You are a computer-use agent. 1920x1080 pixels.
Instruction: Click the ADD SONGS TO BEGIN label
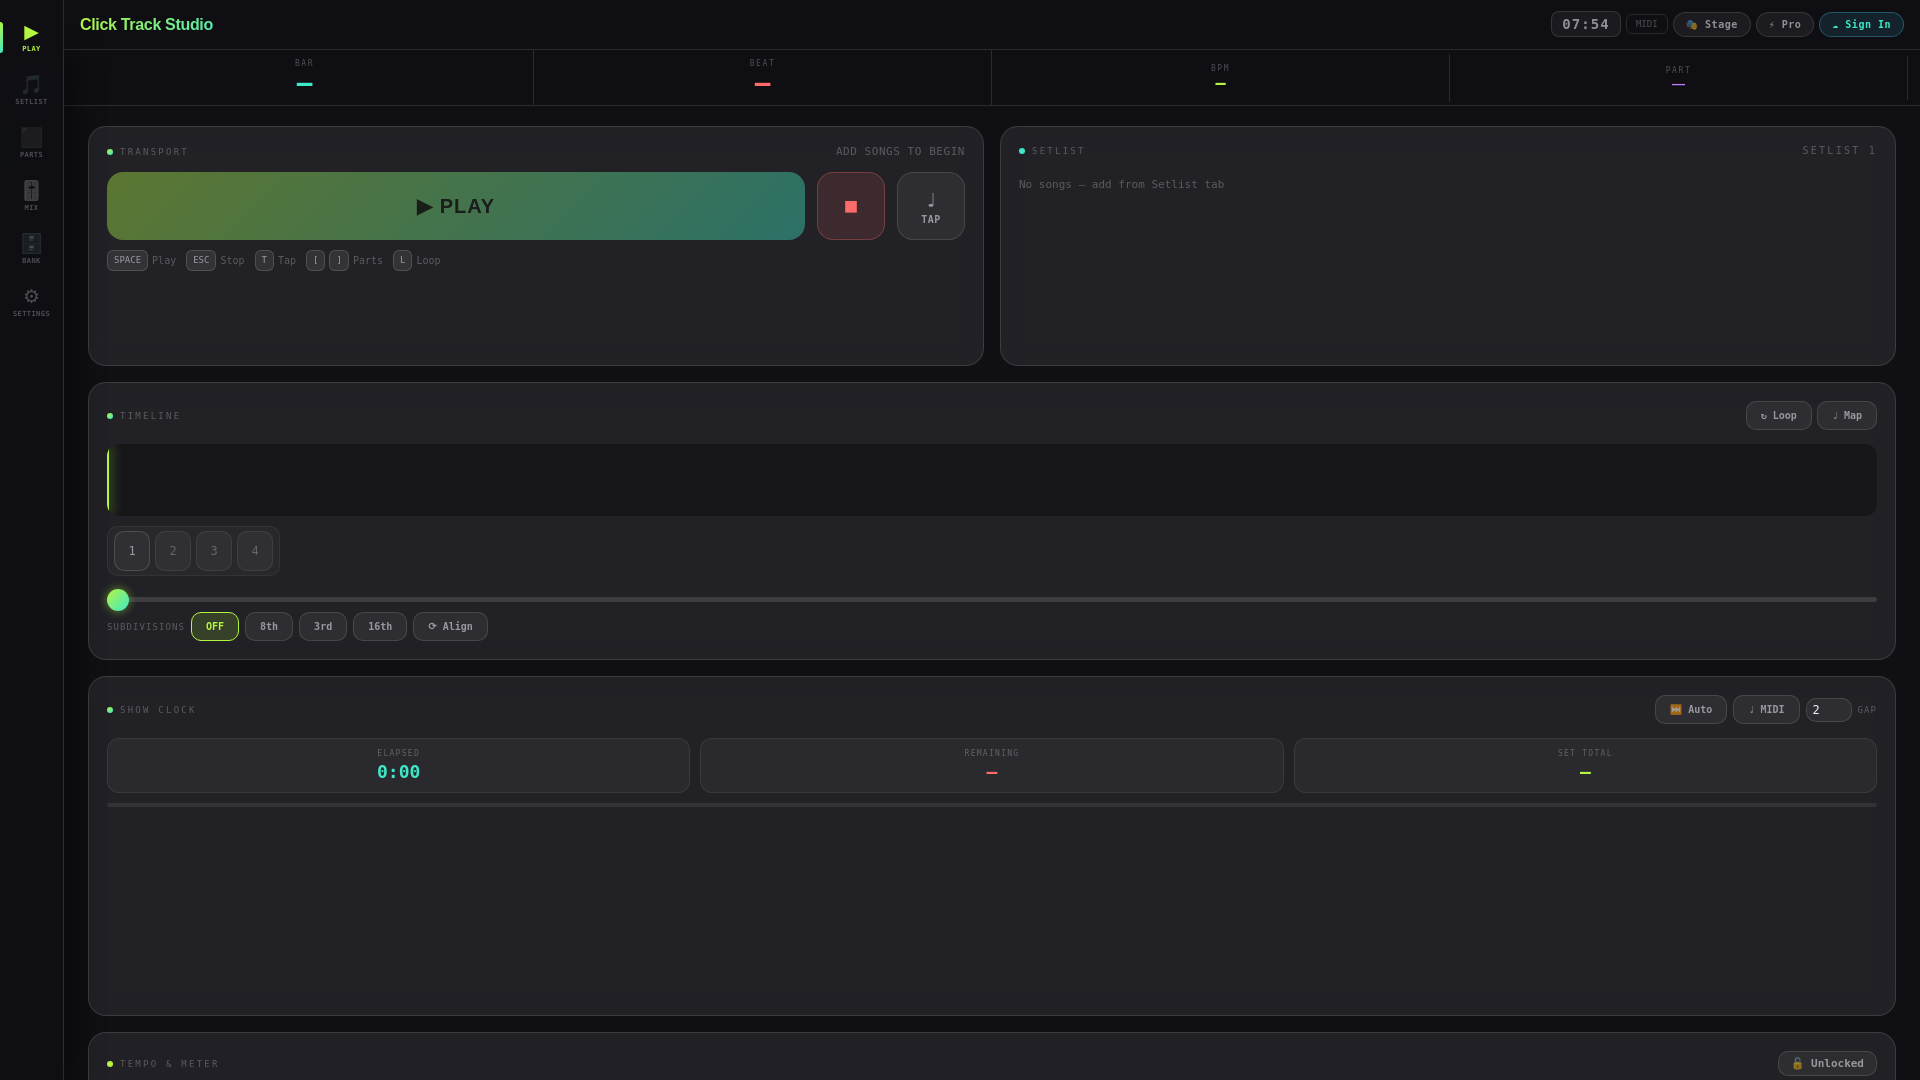coord(900,152)
